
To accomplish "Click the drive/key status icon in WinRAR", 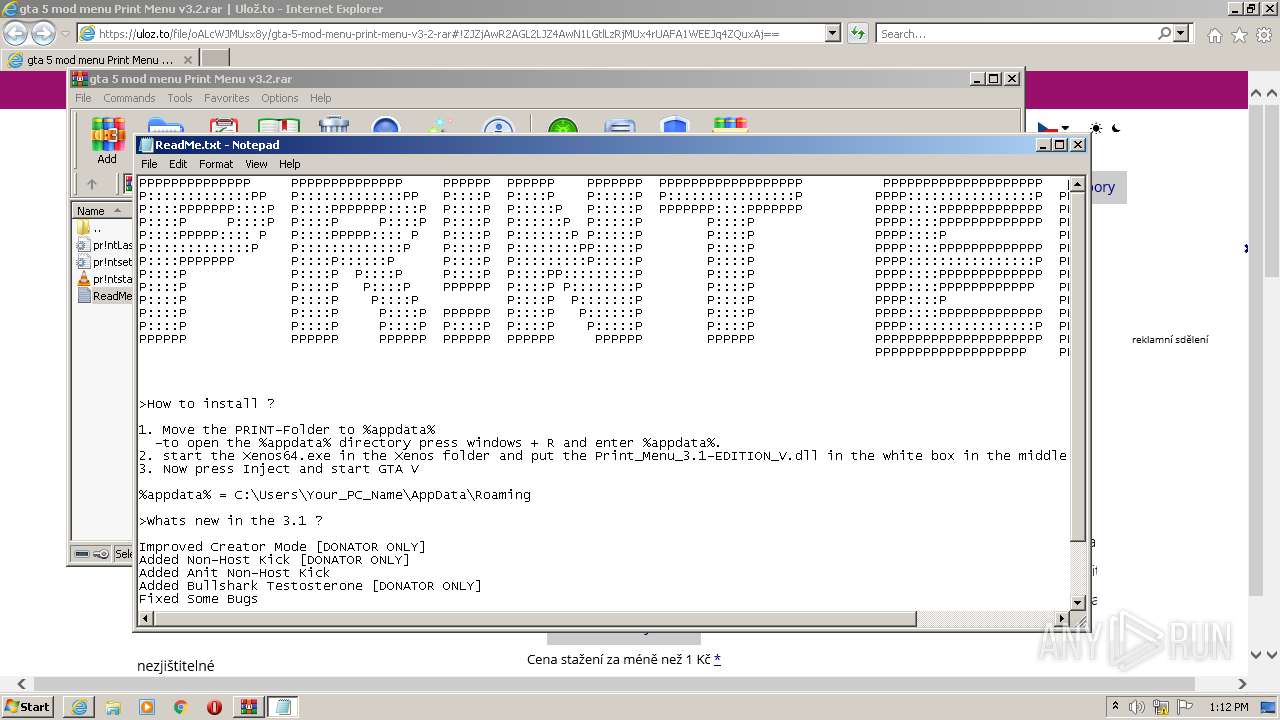I will [x=91, y=553].
